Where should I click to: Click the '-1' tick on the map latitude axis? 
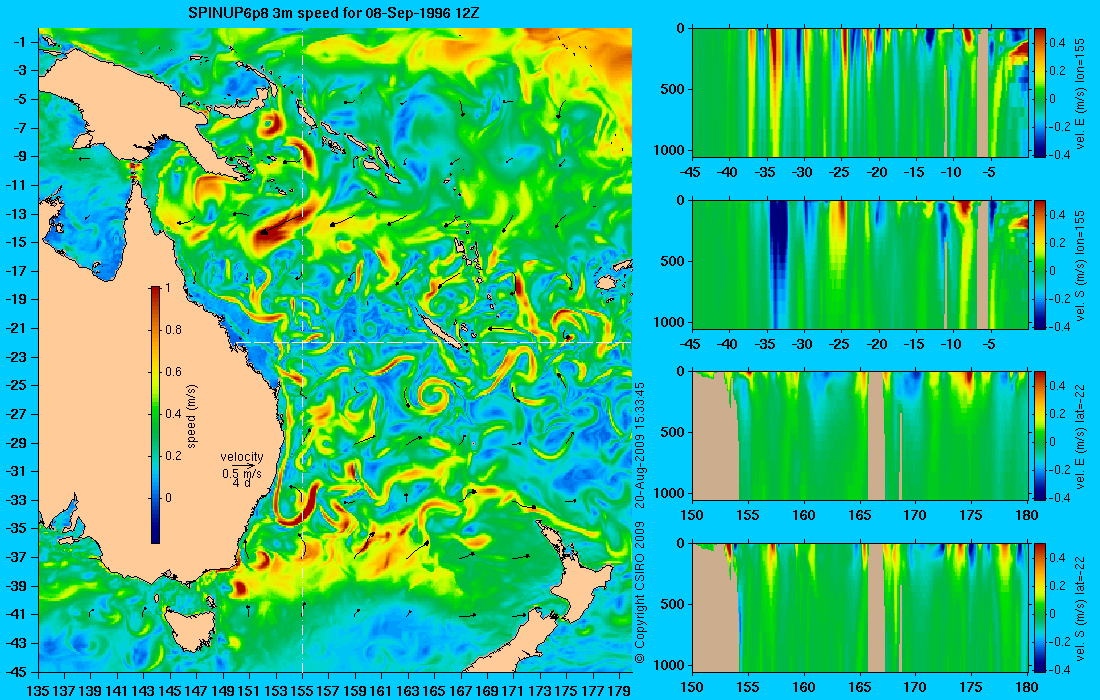coord(20,42)
